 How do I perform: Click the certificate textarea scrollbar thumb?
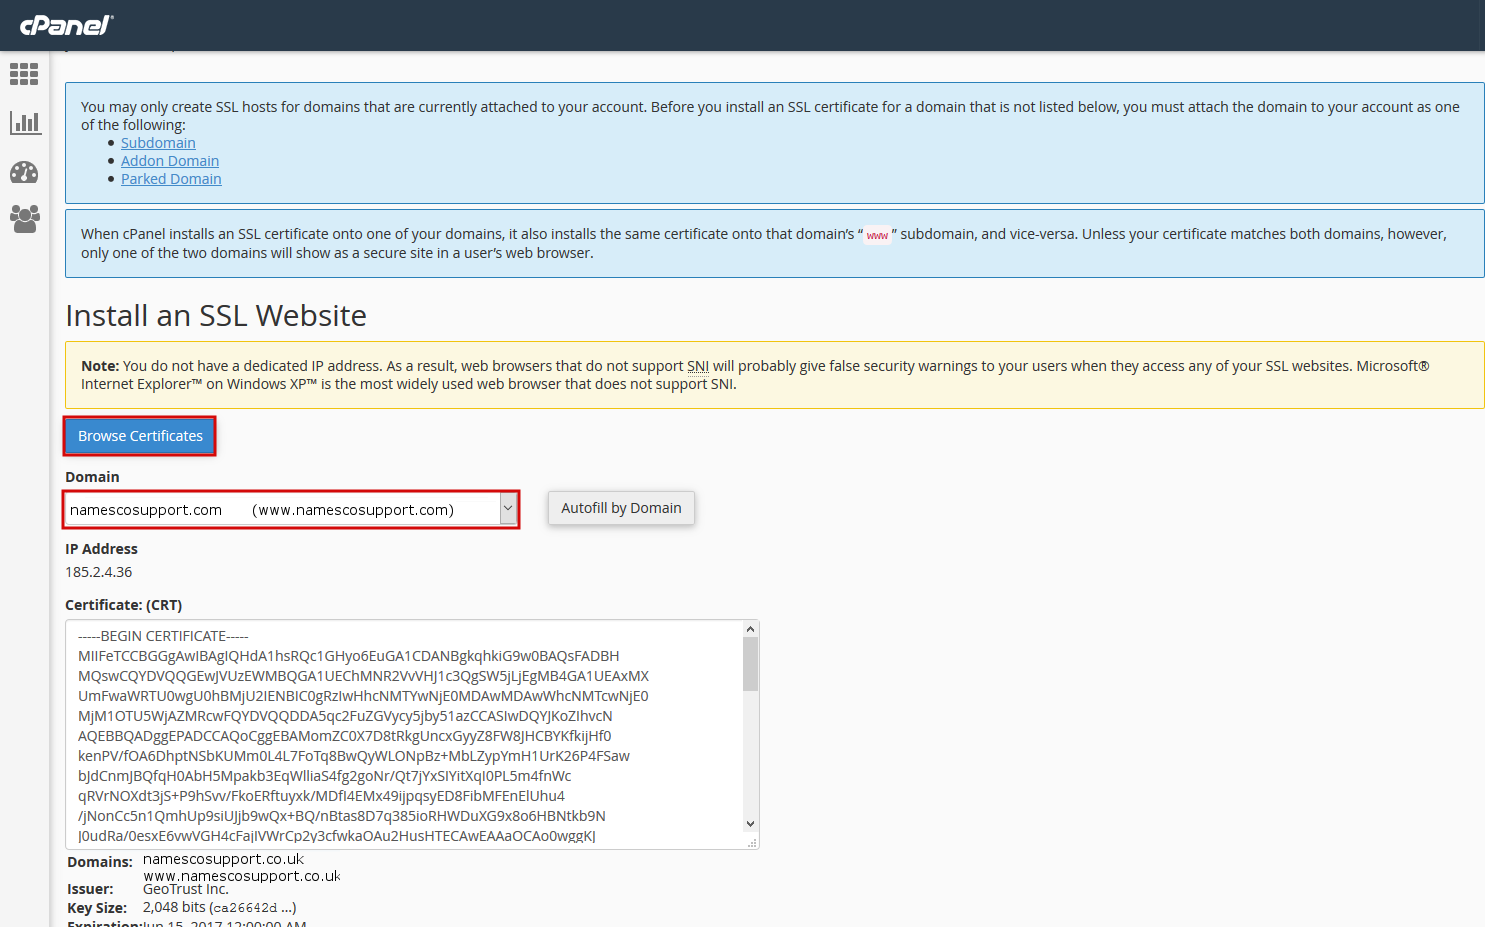coord(750,664)
